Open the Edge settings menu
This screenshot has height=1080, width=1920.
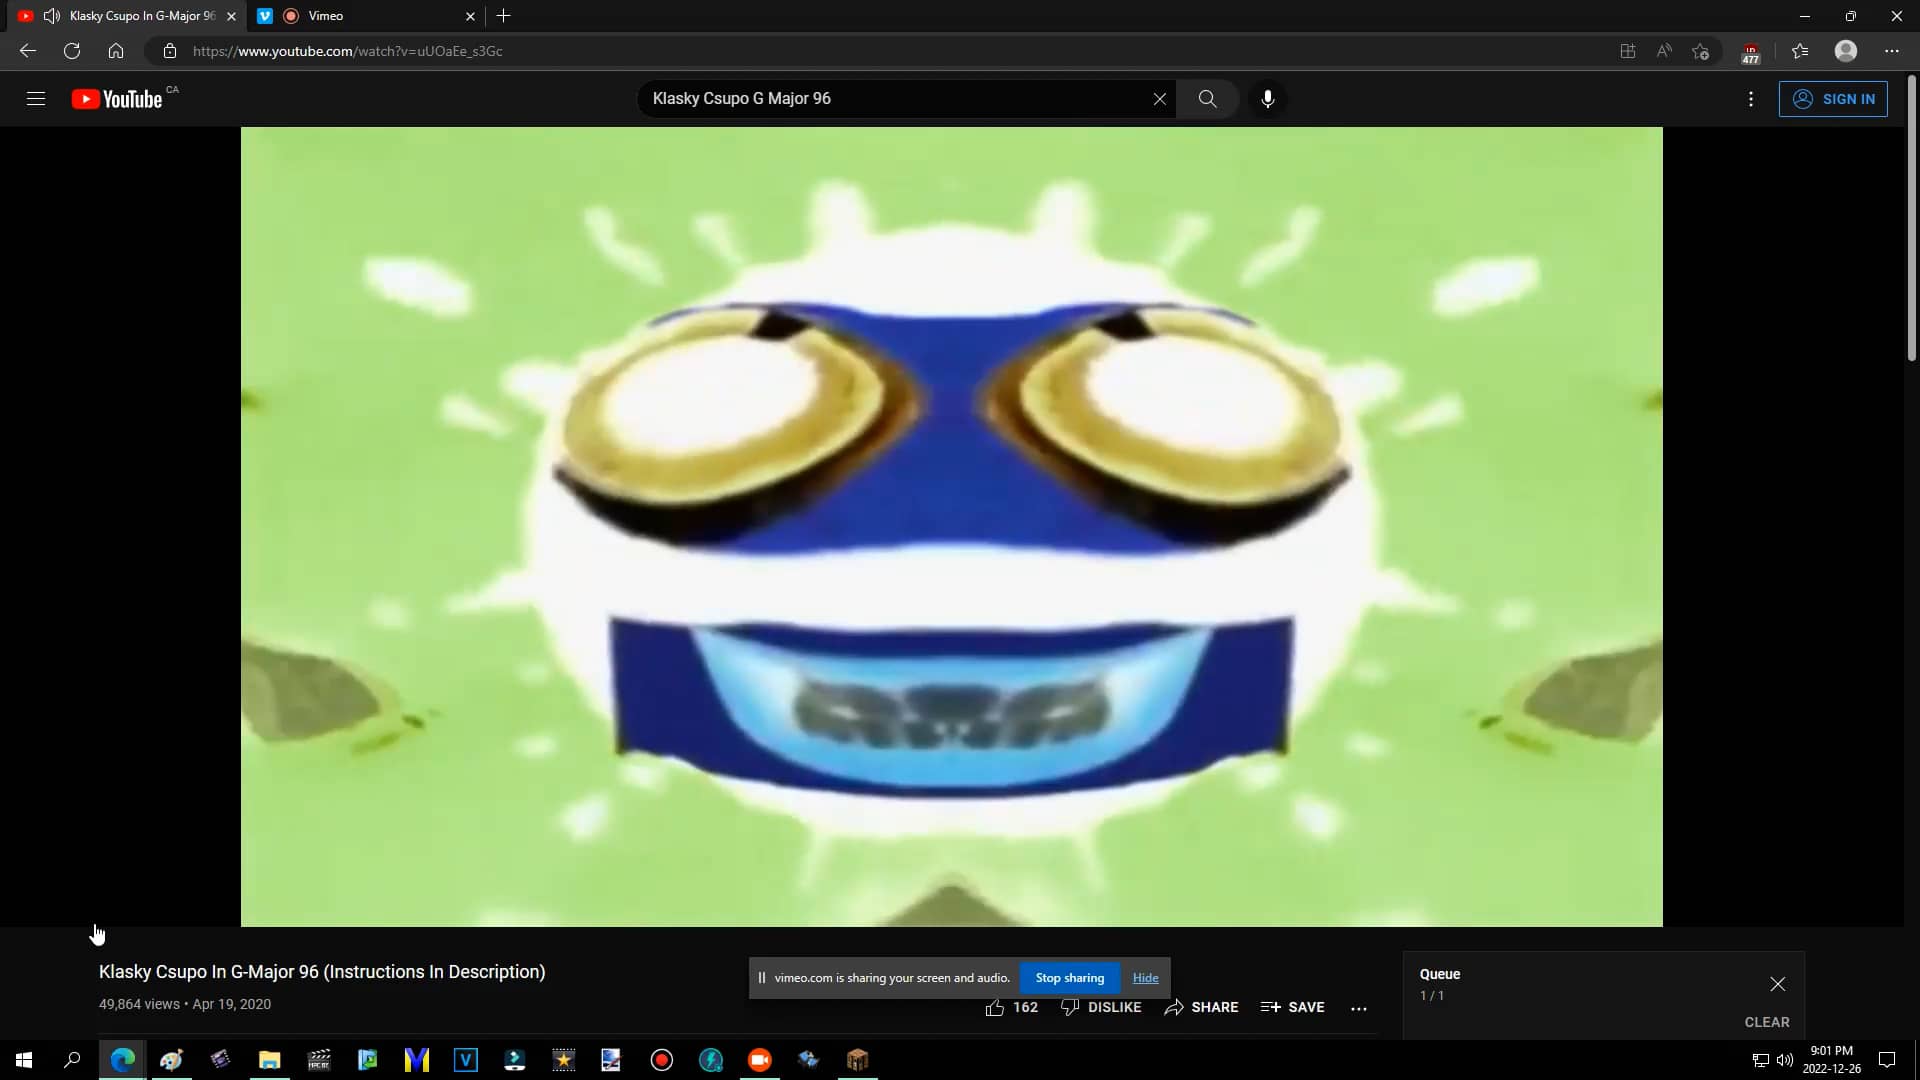pos(1891,51)
